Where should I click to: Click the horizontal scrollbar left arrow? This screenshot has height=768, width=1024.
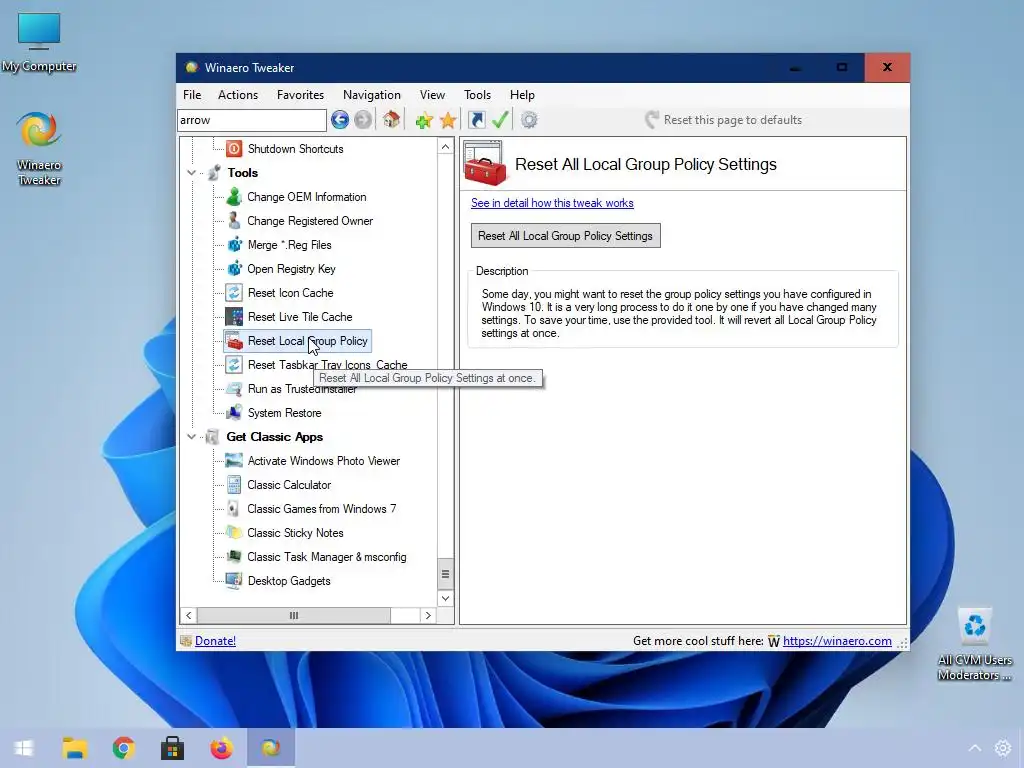[x=189, y=615]
